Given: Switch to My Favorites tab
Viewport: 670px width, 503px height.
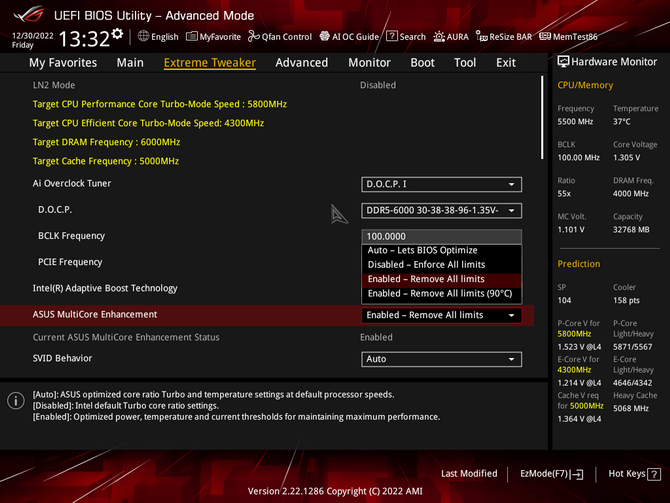Looking at the screenshot, I should click(63, 63).
